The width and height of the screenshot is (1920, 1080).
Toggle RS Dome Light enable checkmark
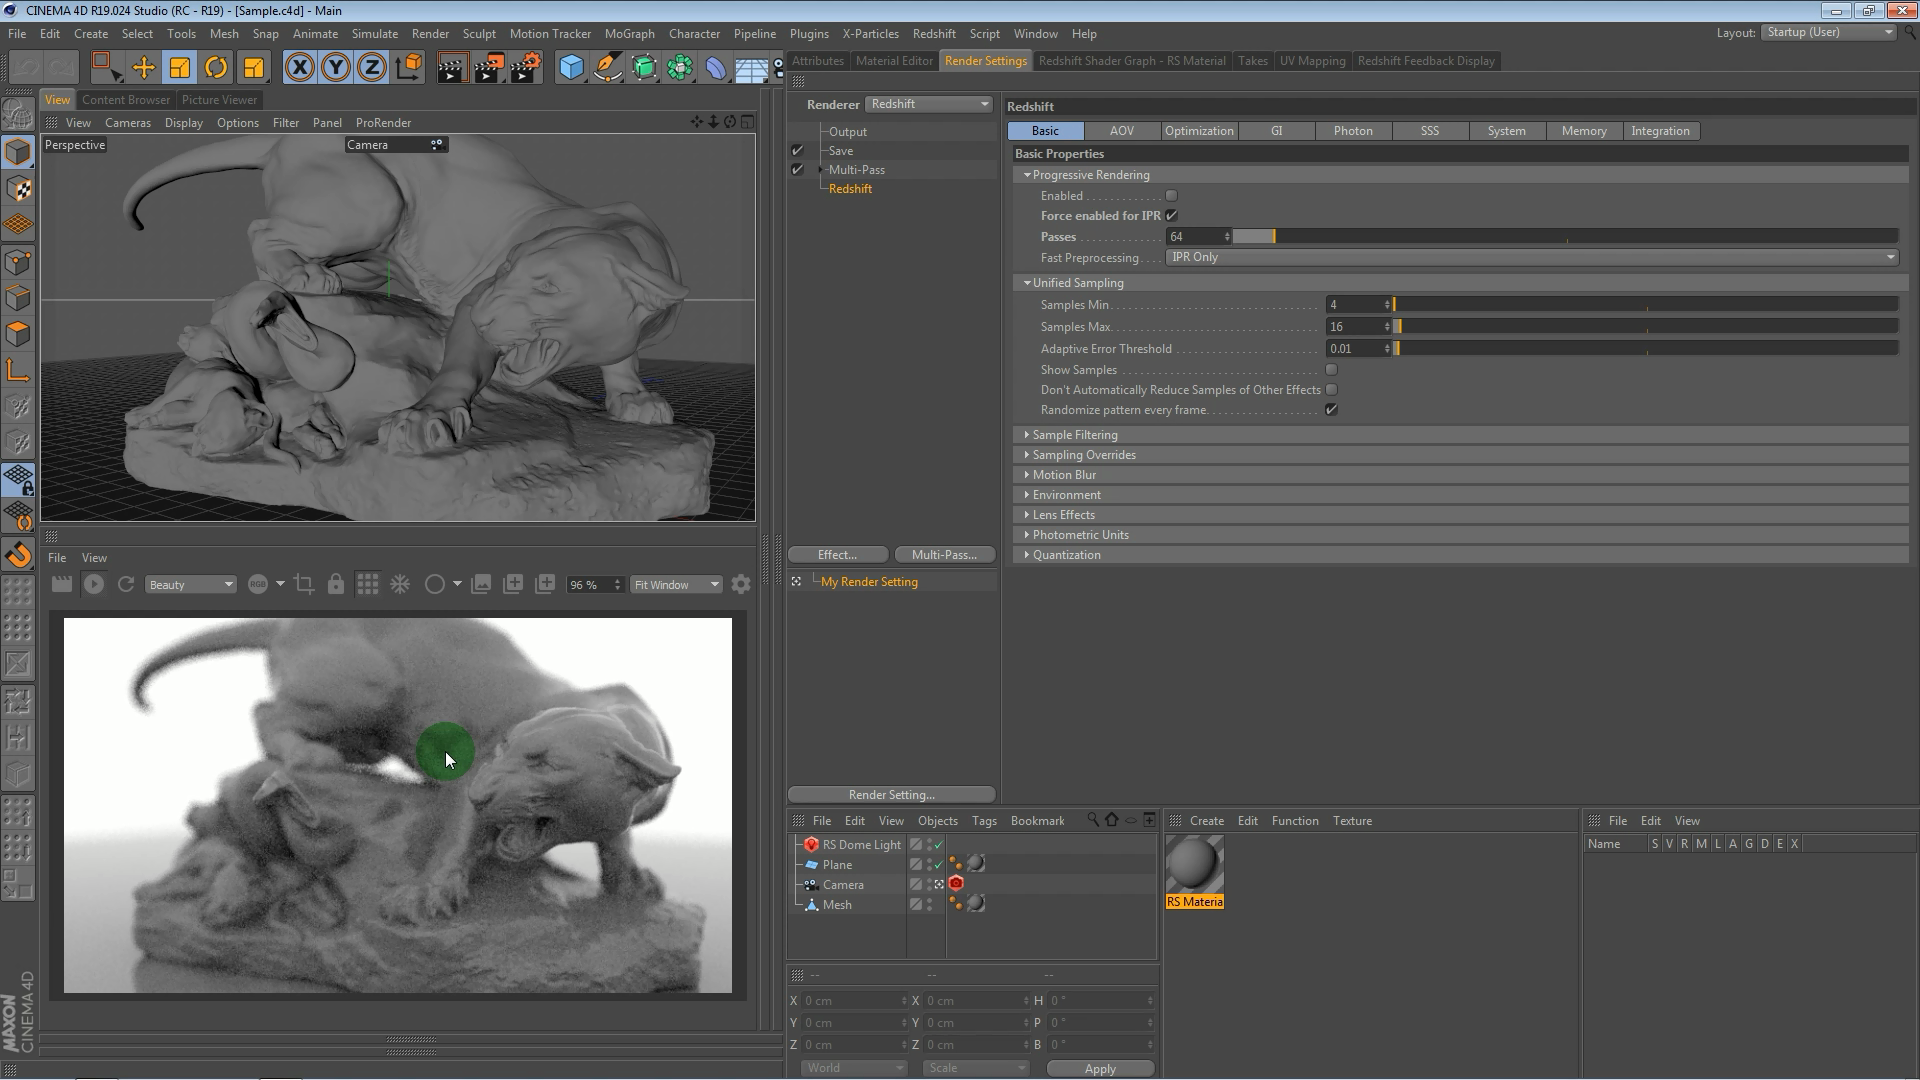[x=938, y=845]
